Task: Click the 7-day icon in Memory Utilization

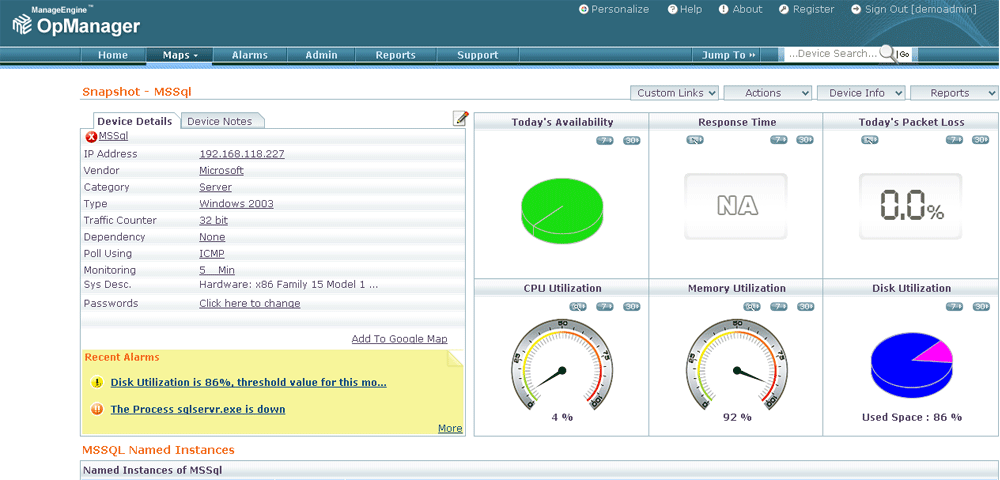Action: click(x=779, y=307)
